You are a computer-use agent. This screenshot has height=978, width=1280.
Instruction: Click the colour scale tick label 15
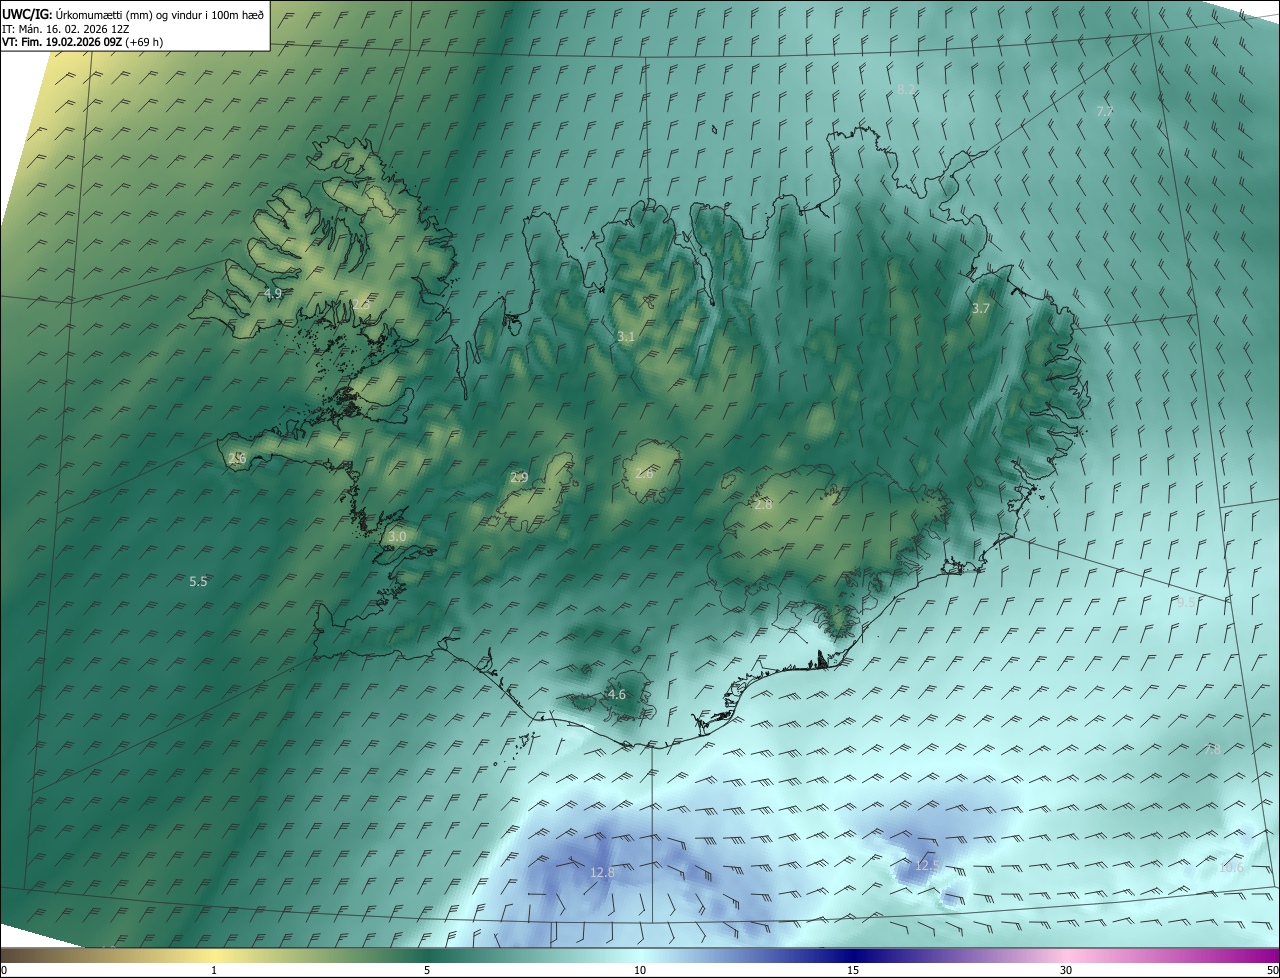click(853, 970)
